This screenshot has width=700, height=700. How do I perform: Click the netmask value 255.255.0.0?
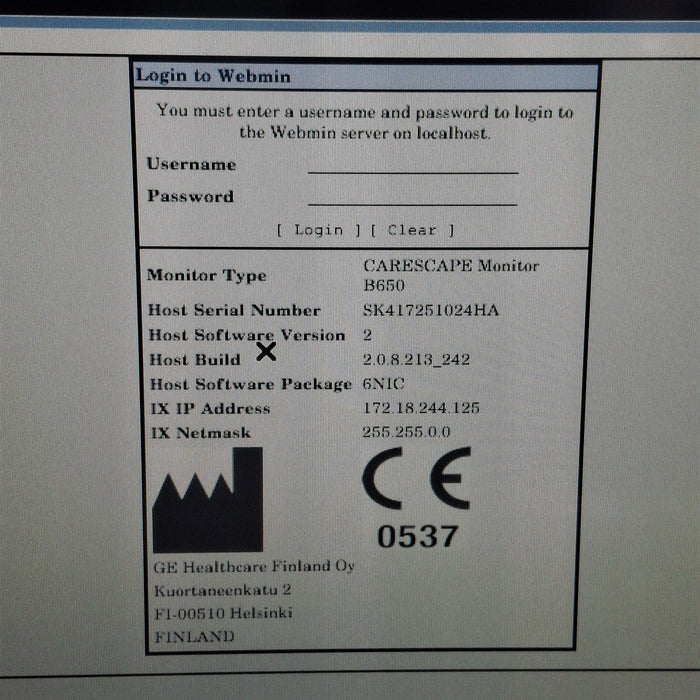pyautogui.click(x=406, y=432)
